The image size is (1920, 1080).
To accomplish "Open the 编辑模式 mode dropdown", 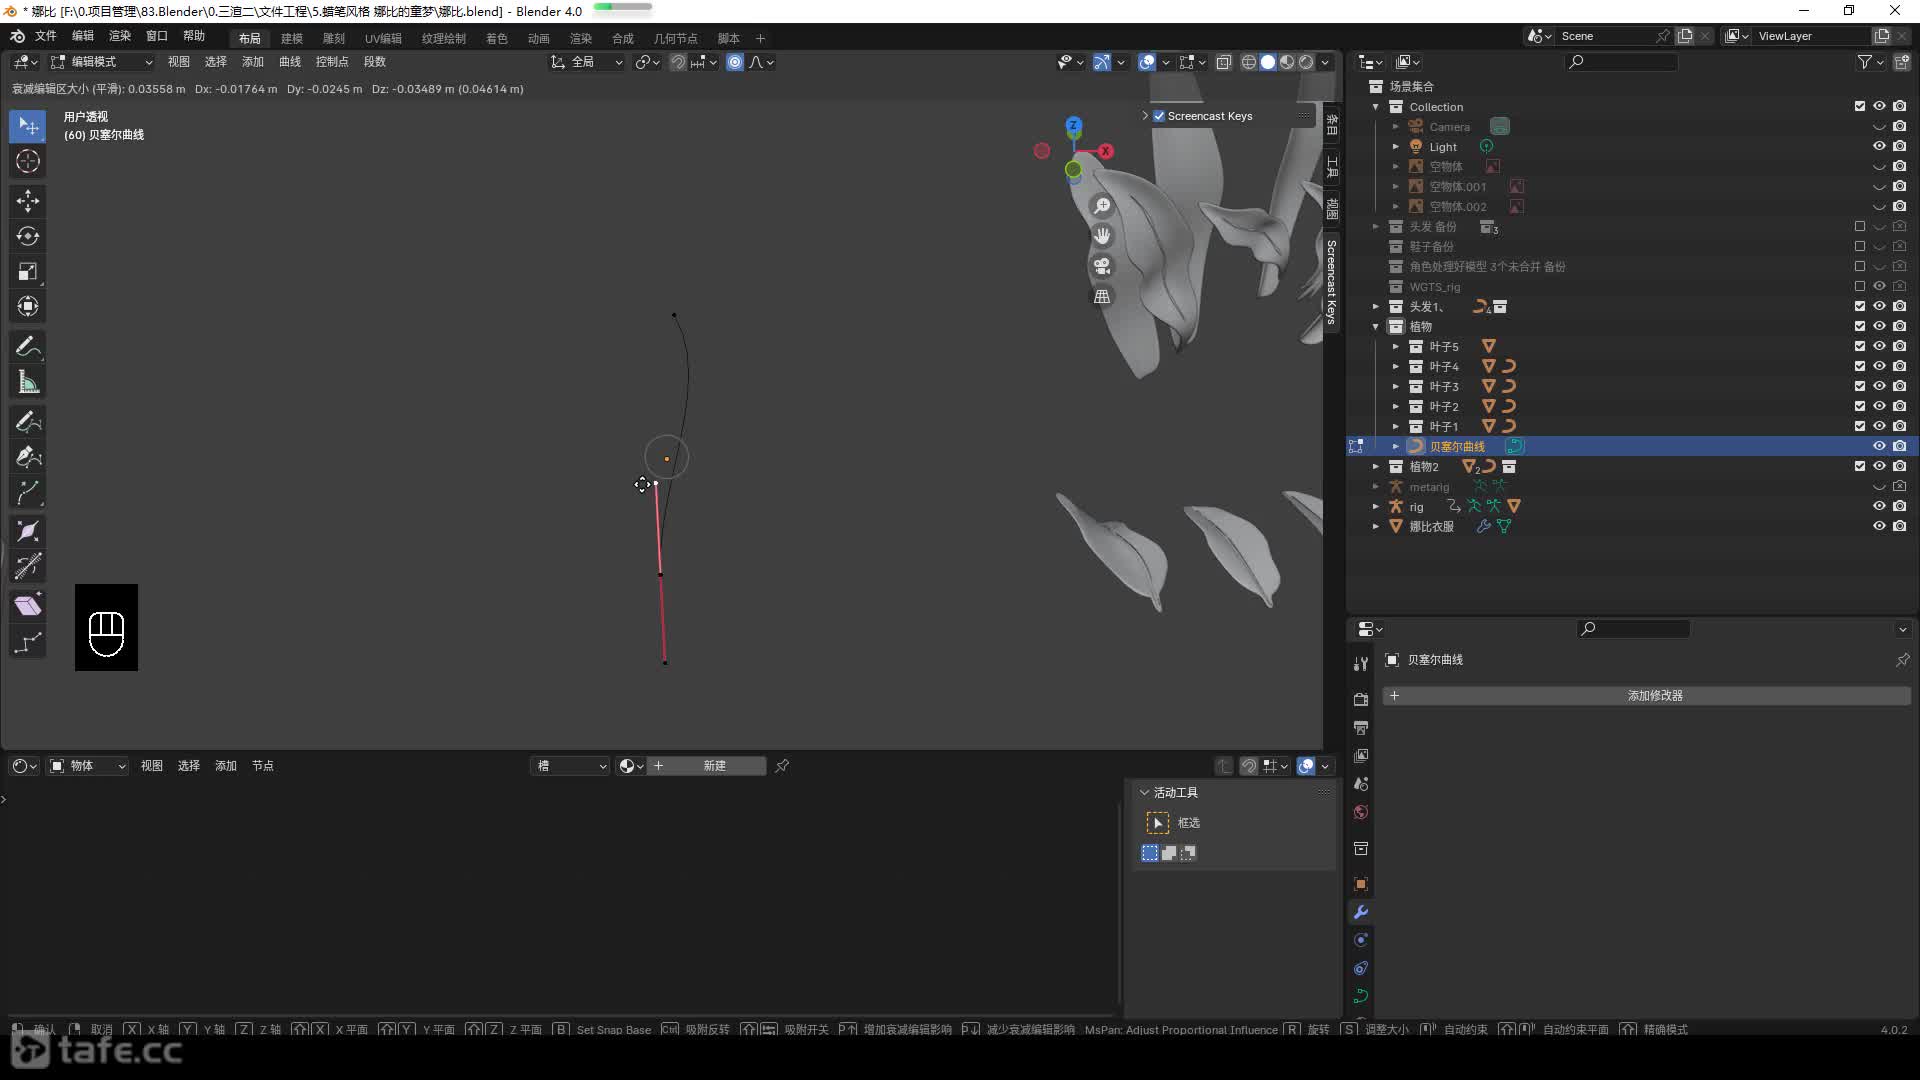I will (102, 62).
